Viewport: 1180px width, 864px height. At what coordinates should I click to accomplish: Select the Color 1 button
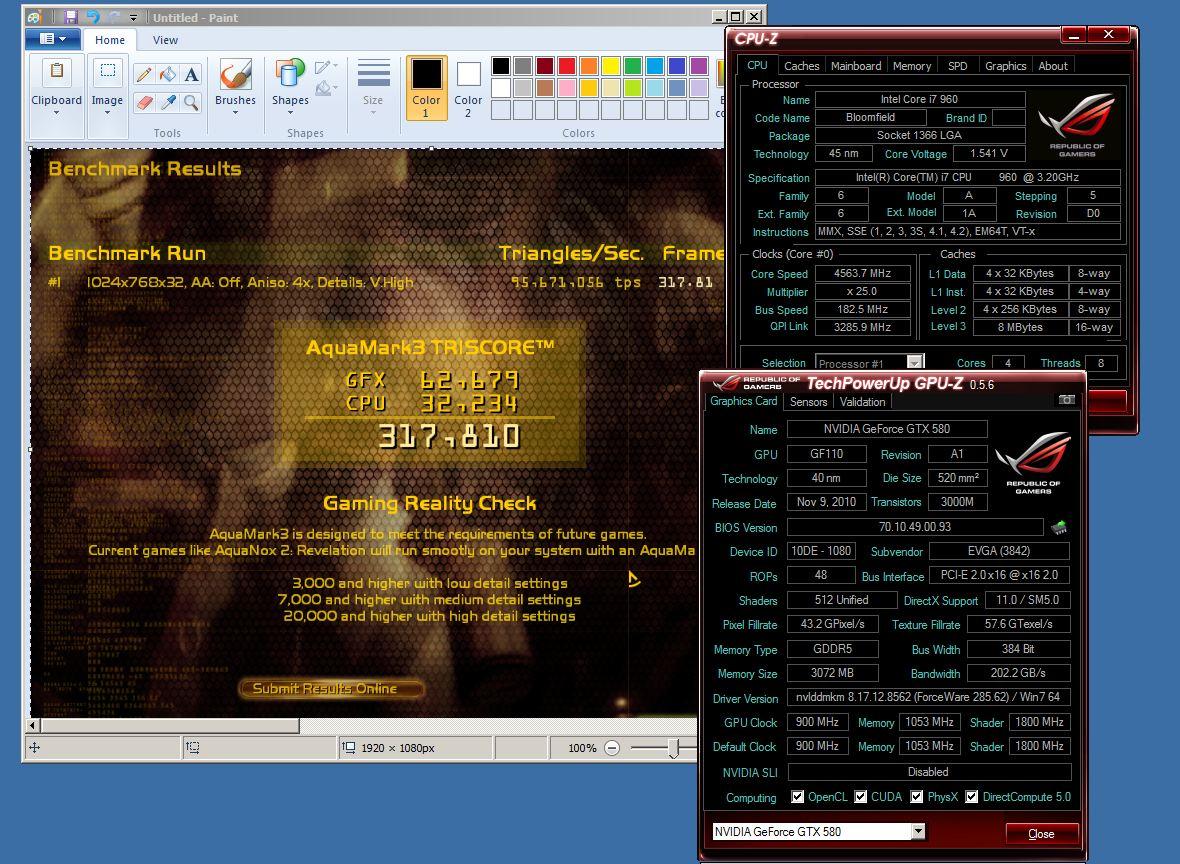tap(426, 87)
